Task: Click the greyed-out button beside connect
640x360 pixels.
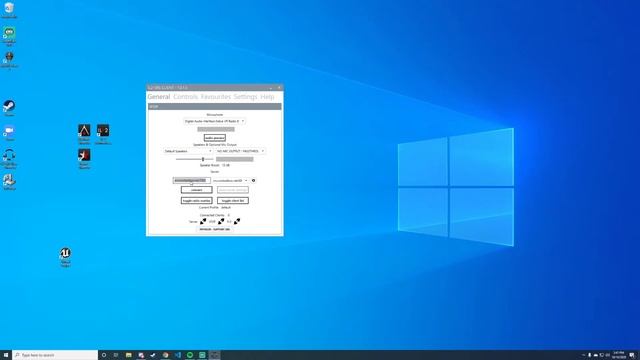Action: click(x=233, y=190)
